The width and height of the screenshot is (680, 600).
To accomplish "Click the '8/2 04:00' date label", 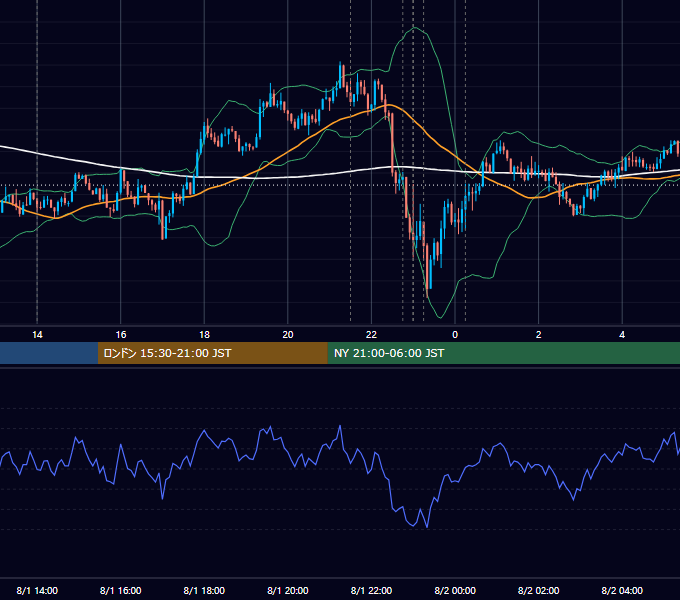I will pyautogui.click(x=622, y=591).
